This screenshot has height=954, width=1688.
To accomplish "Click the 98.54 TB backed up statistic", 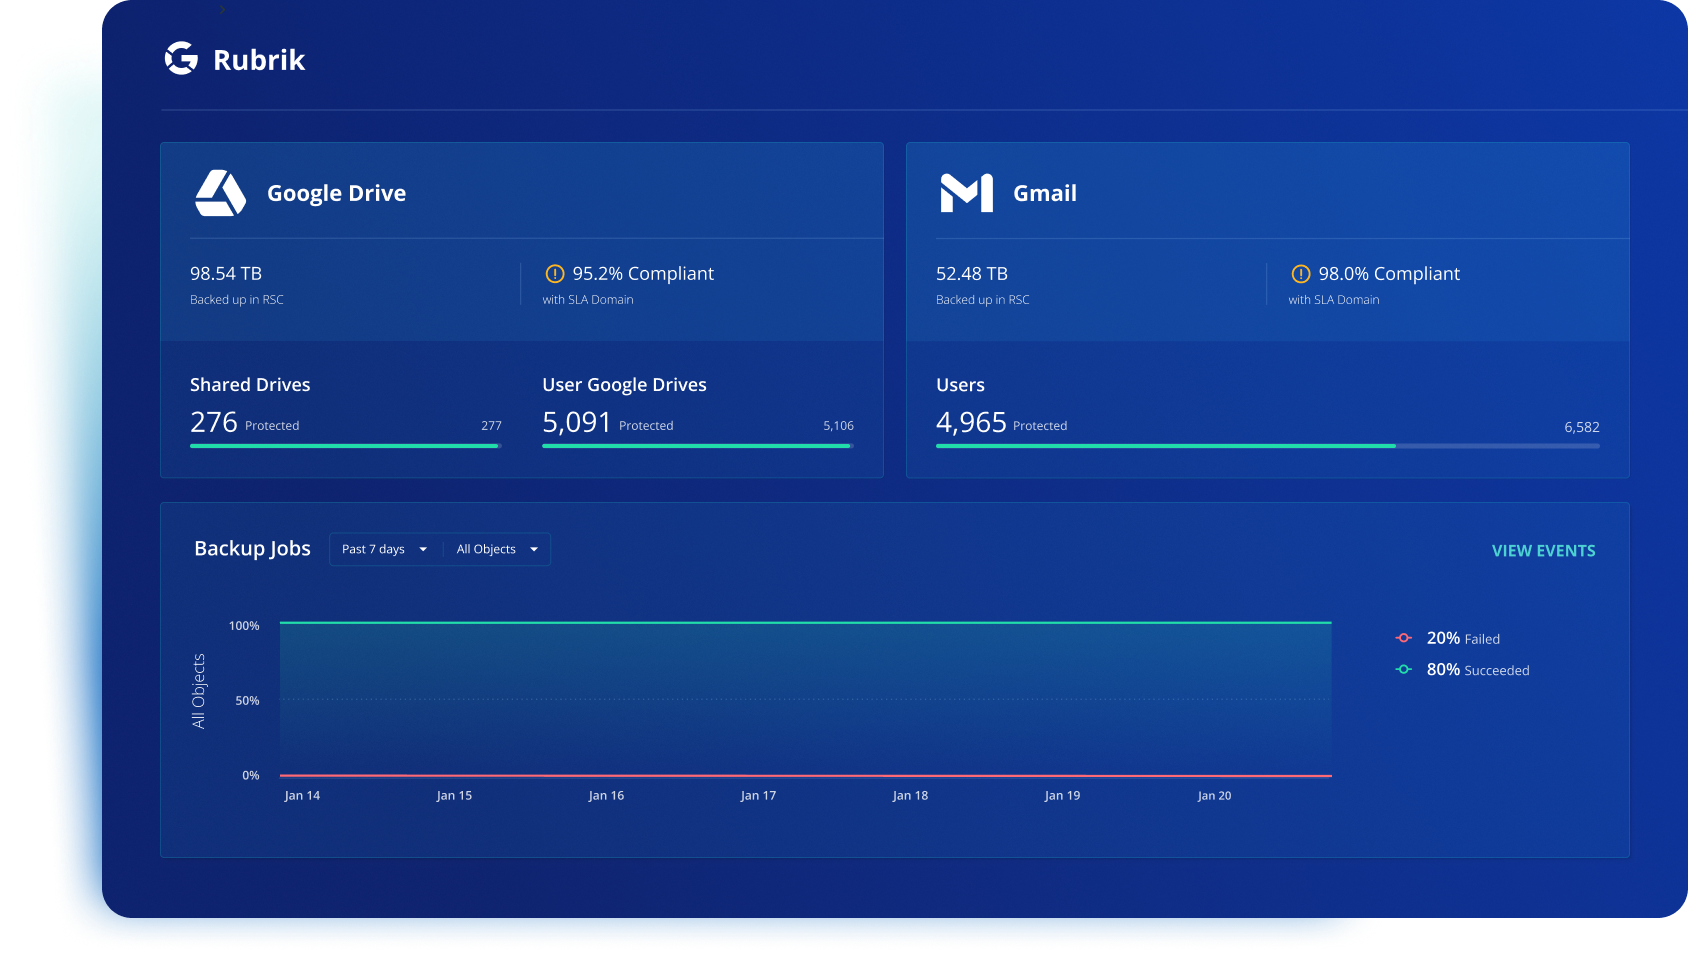I will [x=226, y=274].
